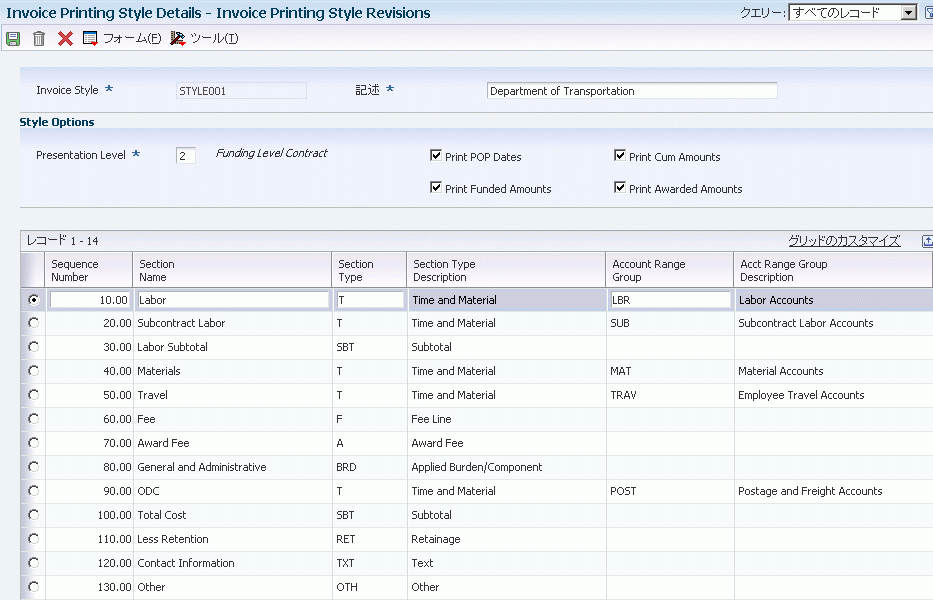
Task: Disable Print Funded Amounts option
Action: coord(436,188)
